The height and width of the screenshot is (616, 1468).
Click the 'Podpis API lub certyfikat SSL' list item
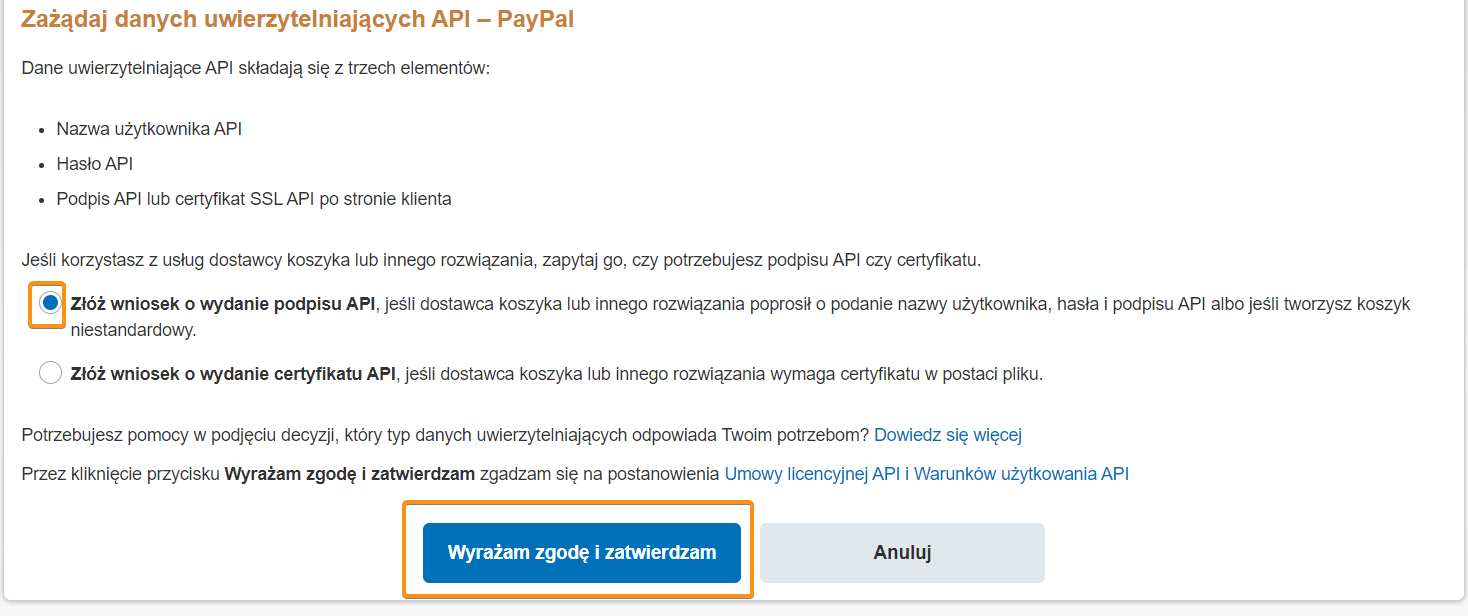tap(254, 199)
